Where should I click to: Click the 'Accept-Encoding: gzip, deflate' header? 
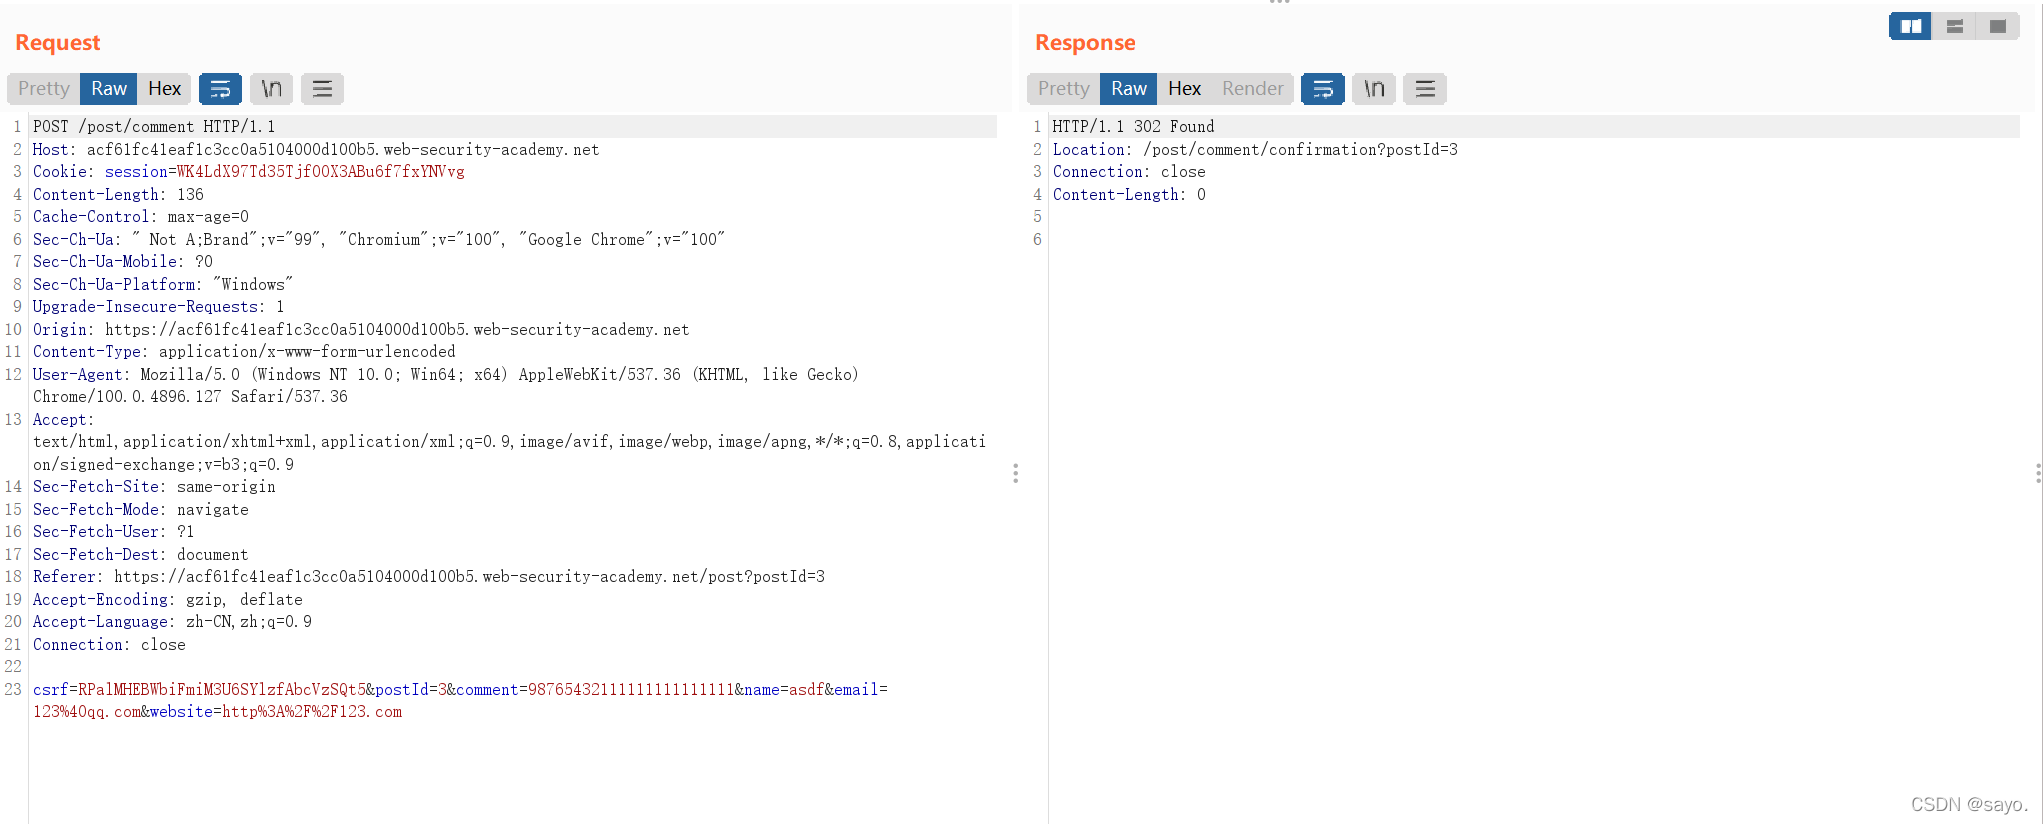(x=168, y=600)
